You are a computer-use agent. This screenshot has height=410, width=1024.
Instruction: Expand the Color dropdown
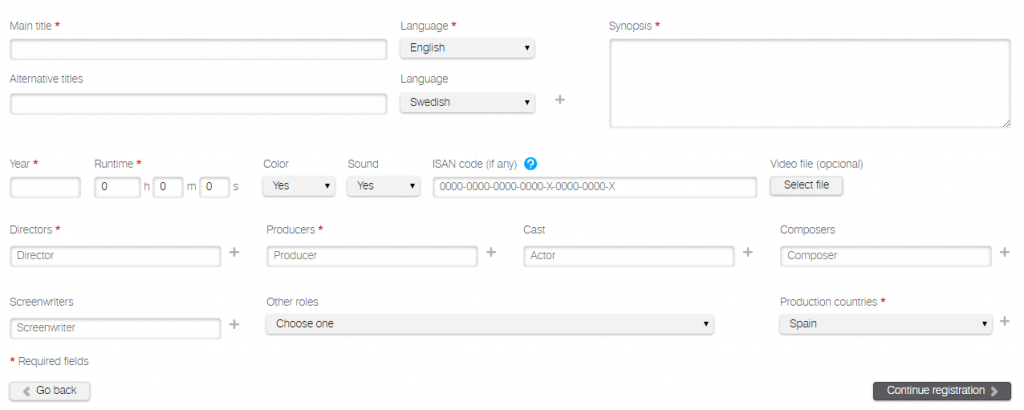tap(299, 186)
